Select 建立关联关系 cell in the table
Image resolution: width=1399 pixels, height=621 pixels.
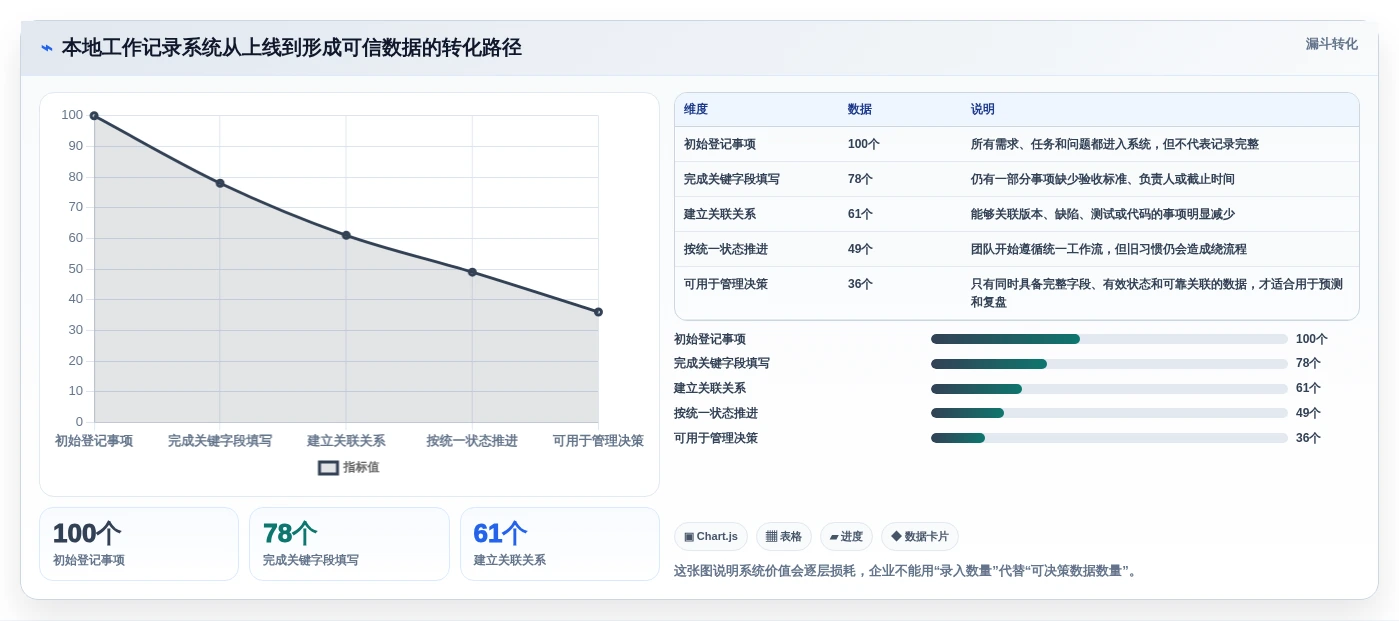click(720, 214)
